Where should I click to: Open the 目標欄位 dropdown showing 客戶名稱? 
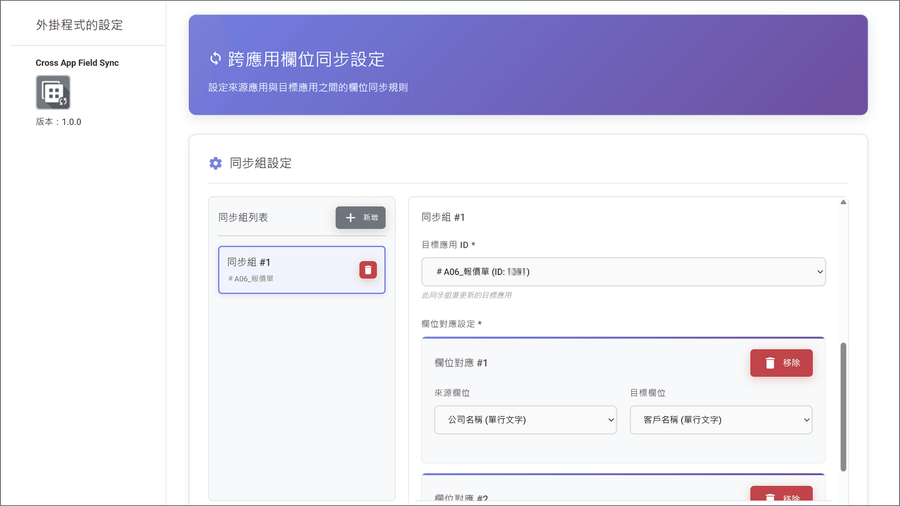tap(721, 420)
